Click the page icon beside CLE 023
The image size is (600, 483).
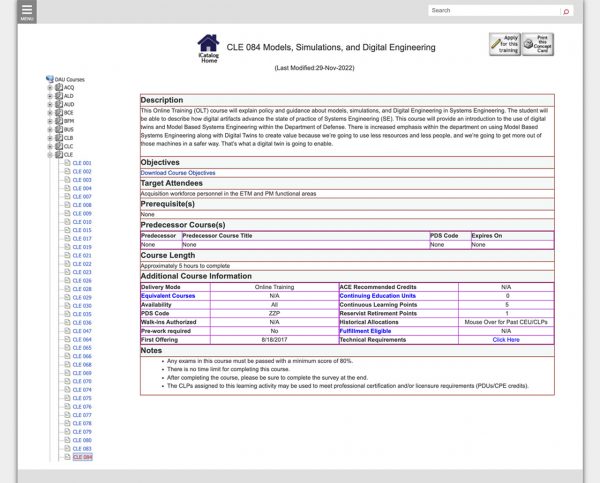[x=67, y=272]
